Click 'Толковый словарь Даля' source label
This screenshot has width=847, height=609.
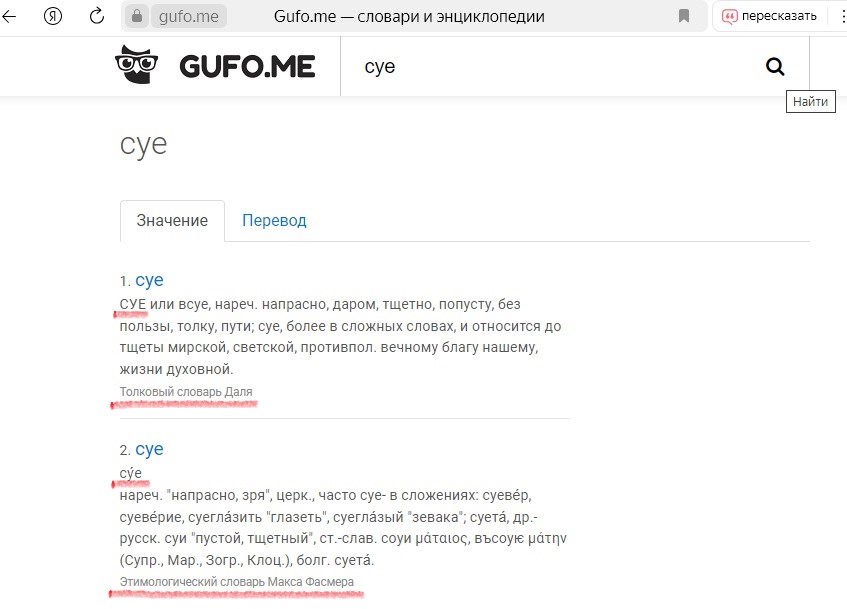point(186,392)
